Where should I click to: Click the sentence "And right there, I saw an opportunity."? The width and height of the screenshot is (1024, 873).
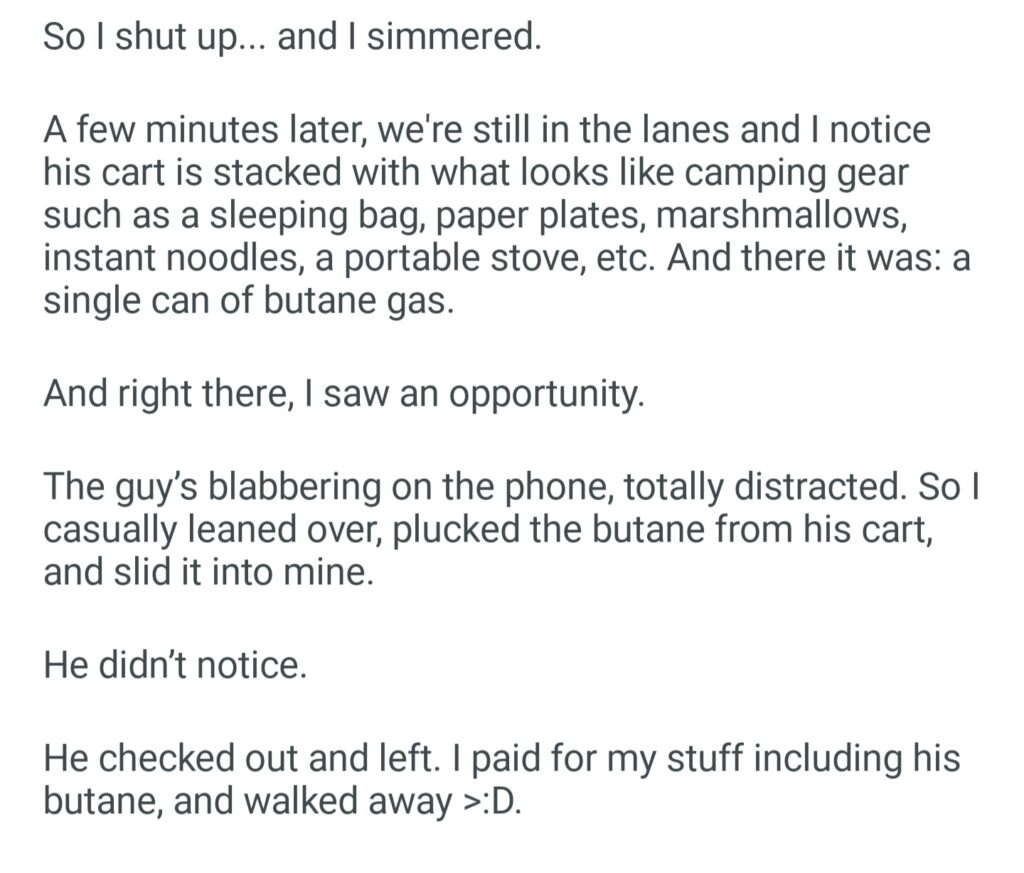tap(341, 394)
